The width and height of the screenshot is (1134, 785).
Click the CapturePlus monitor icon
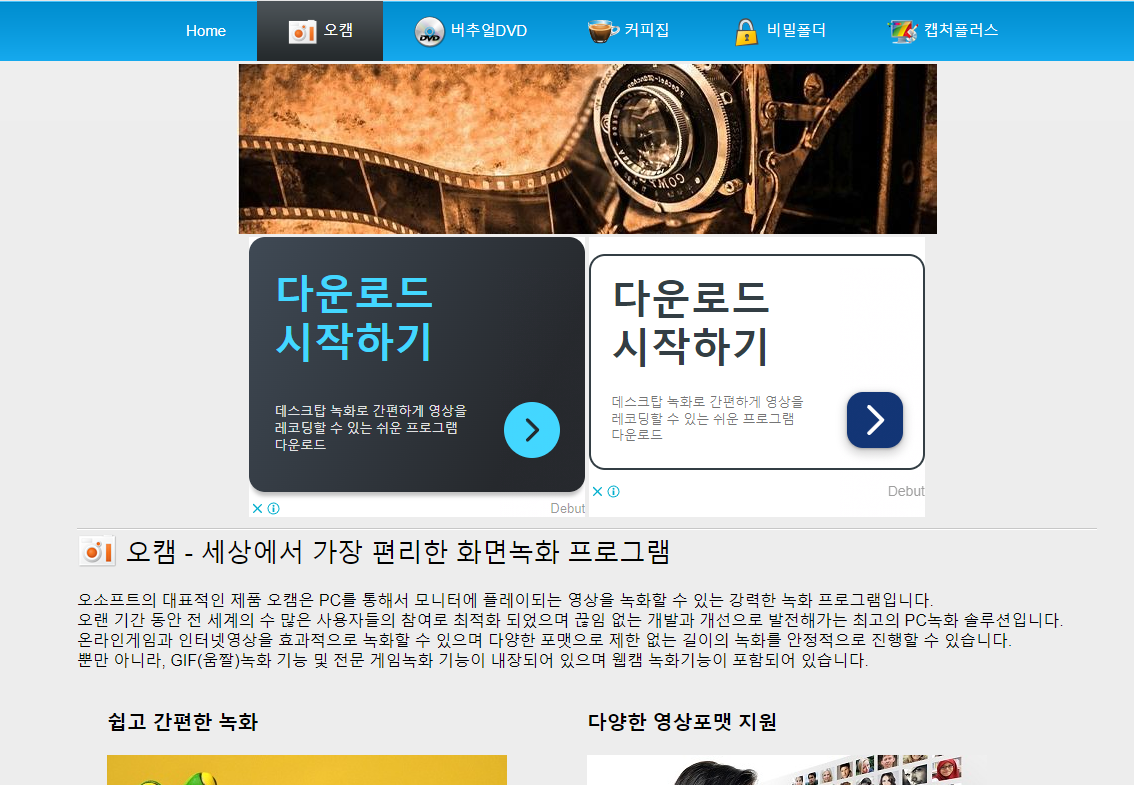pyautogui.click(x=903, y=32)
